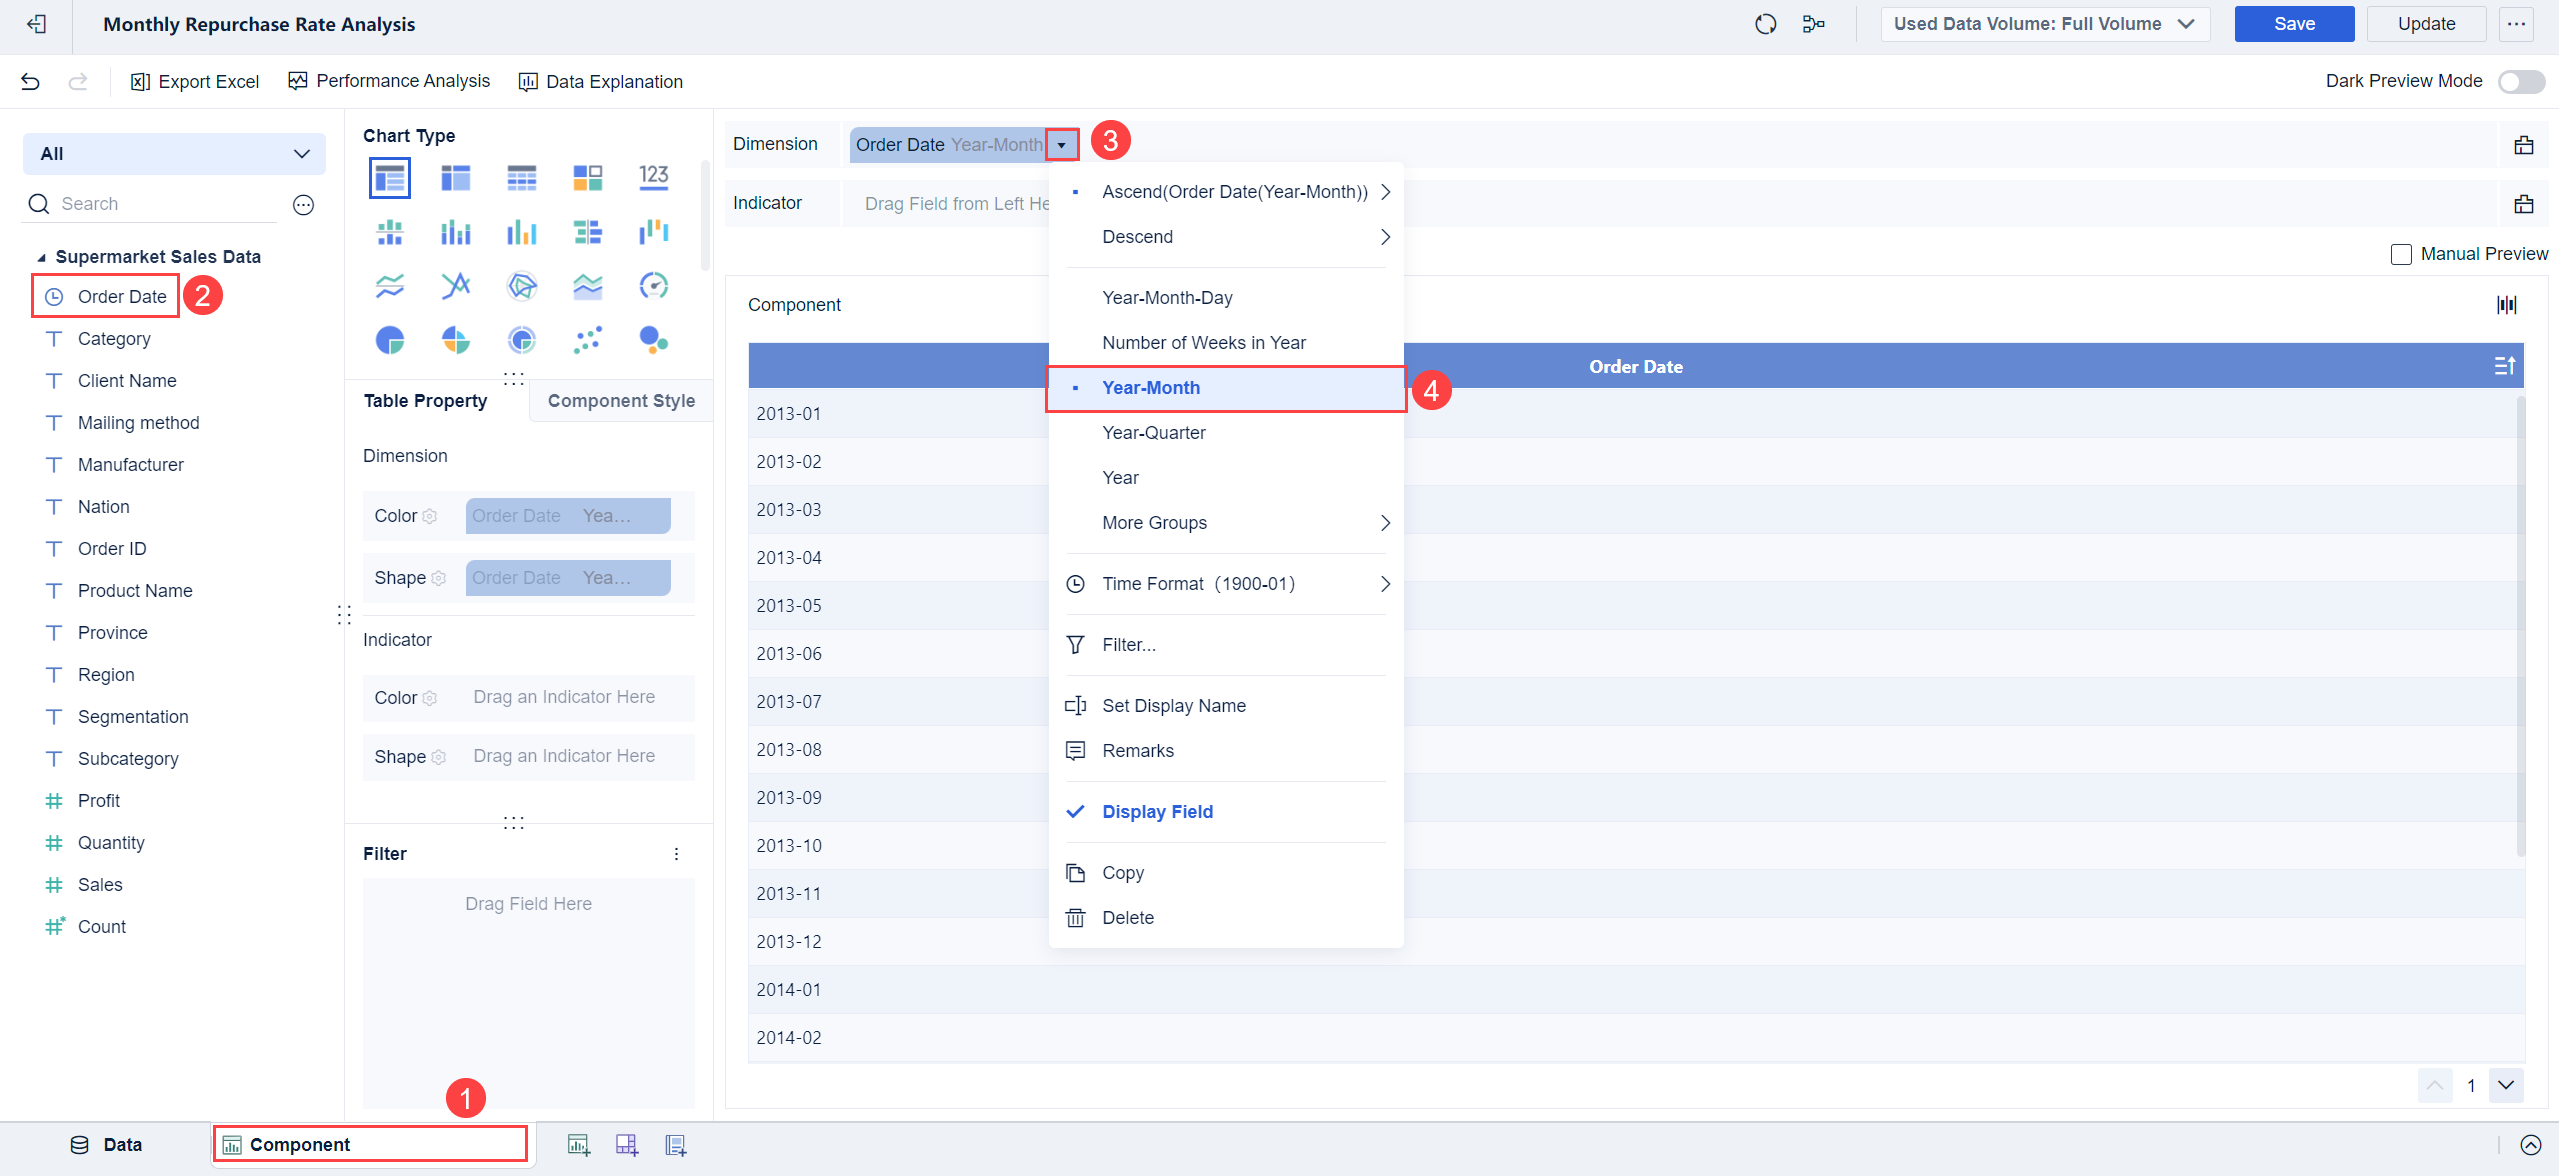The height and width of the screenshot is (1176, 2559).
Task: Click the Data Explanation icon
Action: (528, 82)
